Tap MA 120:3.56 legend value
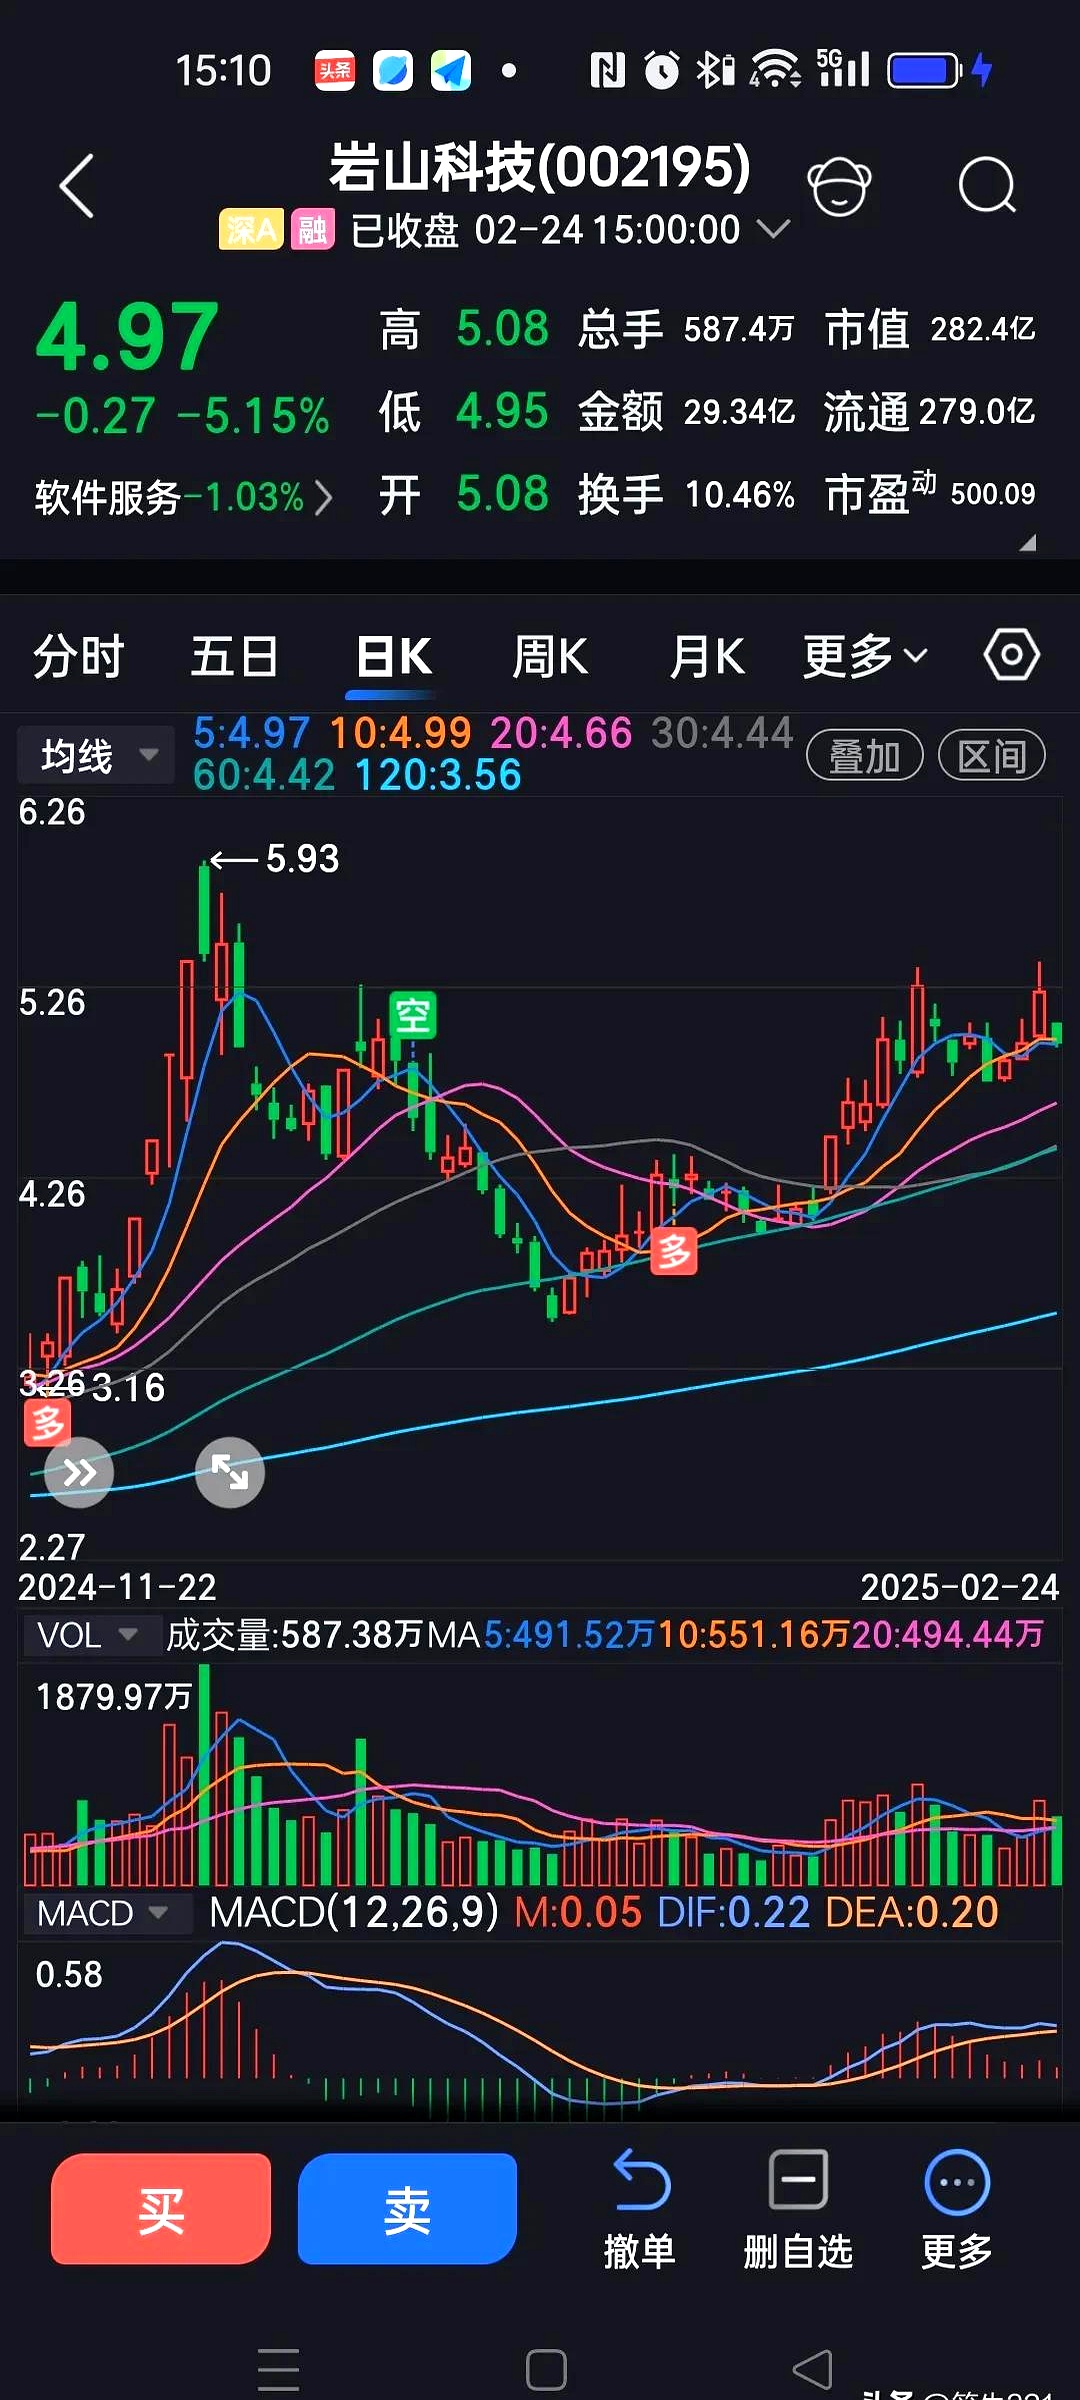 [438, 775]
